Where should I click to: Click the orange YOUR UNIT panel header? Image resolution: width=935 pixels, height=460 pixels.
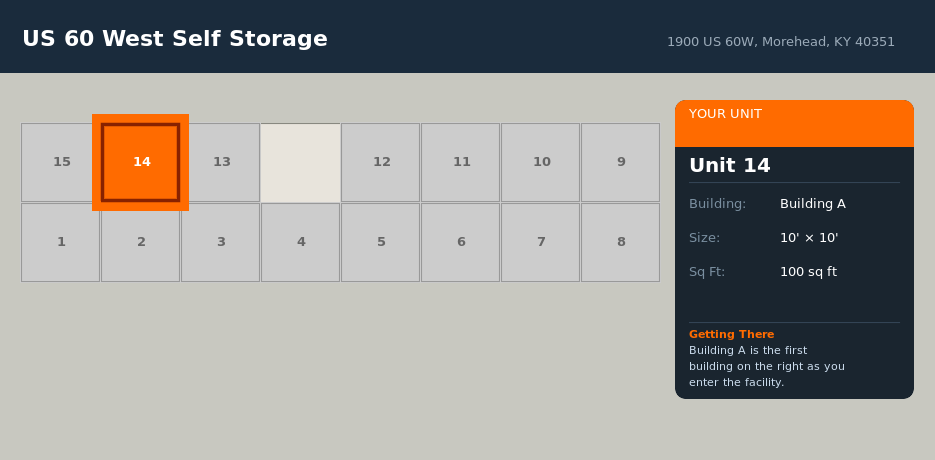click(794, 122)
